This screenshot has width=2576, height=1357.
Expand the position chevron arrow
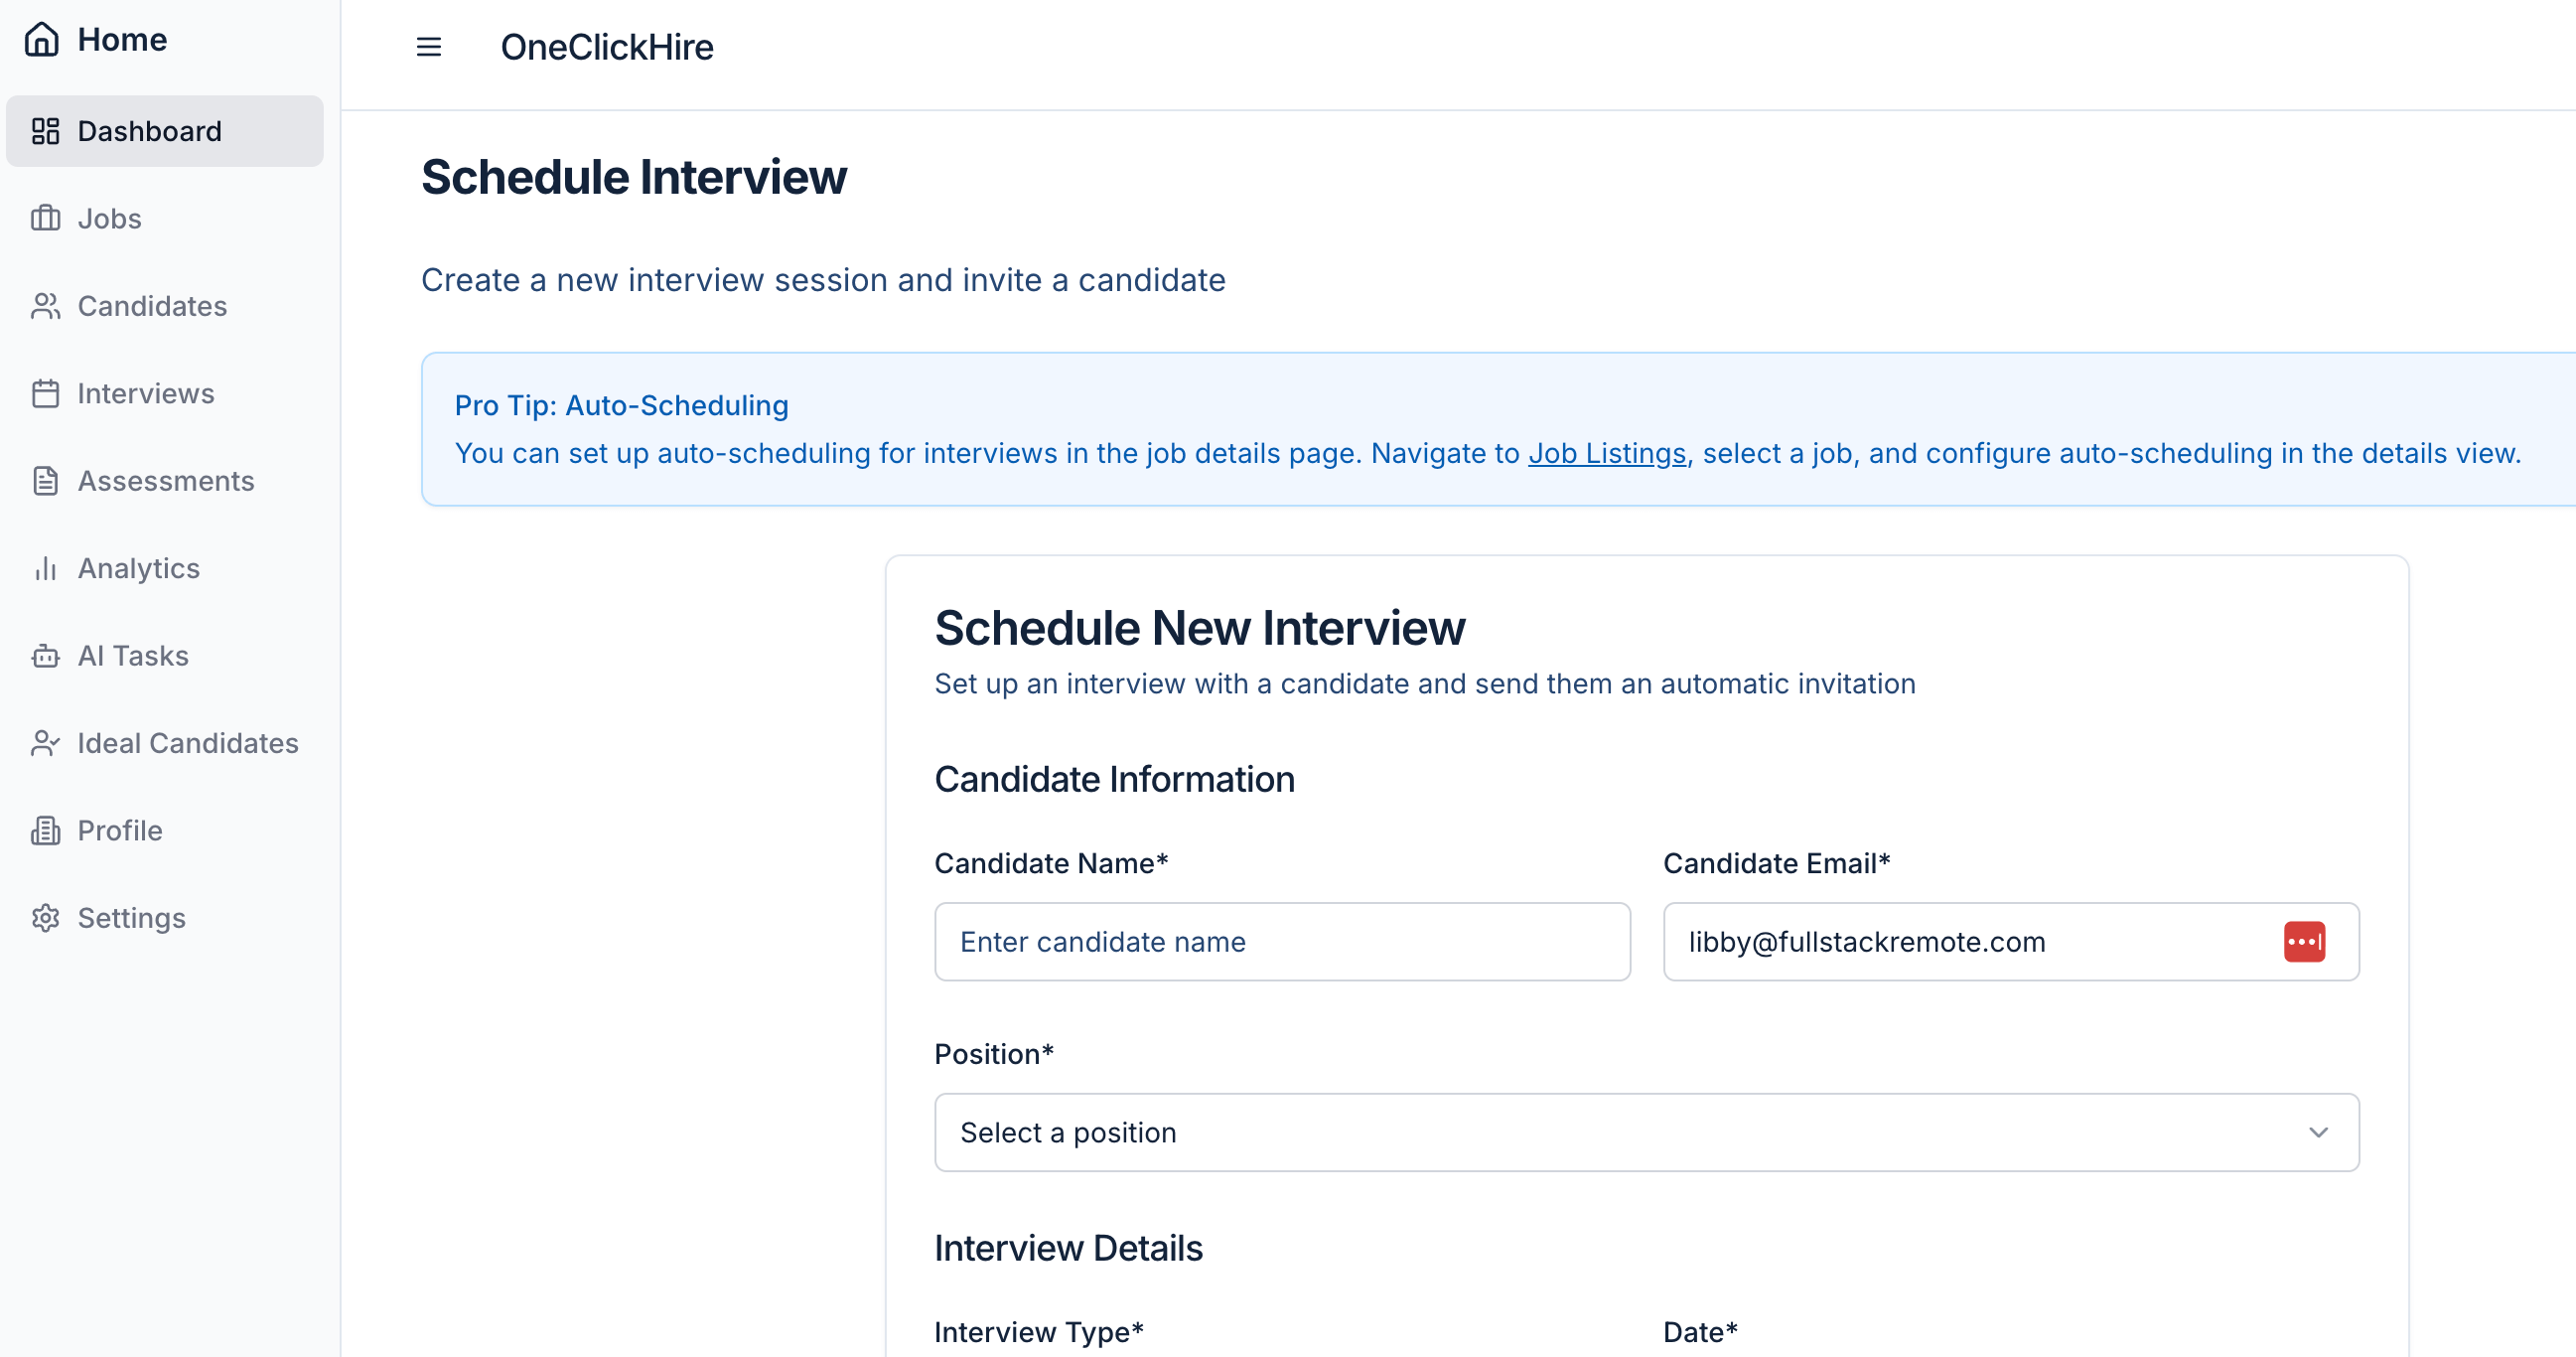click(2317, 1132)
